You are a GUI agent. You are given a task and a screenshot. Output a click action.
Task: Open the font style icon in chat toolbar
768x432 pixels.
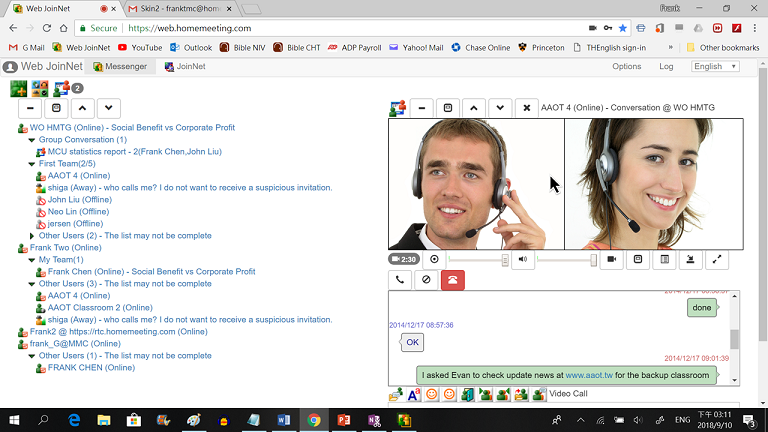click(x=414, y=395)
